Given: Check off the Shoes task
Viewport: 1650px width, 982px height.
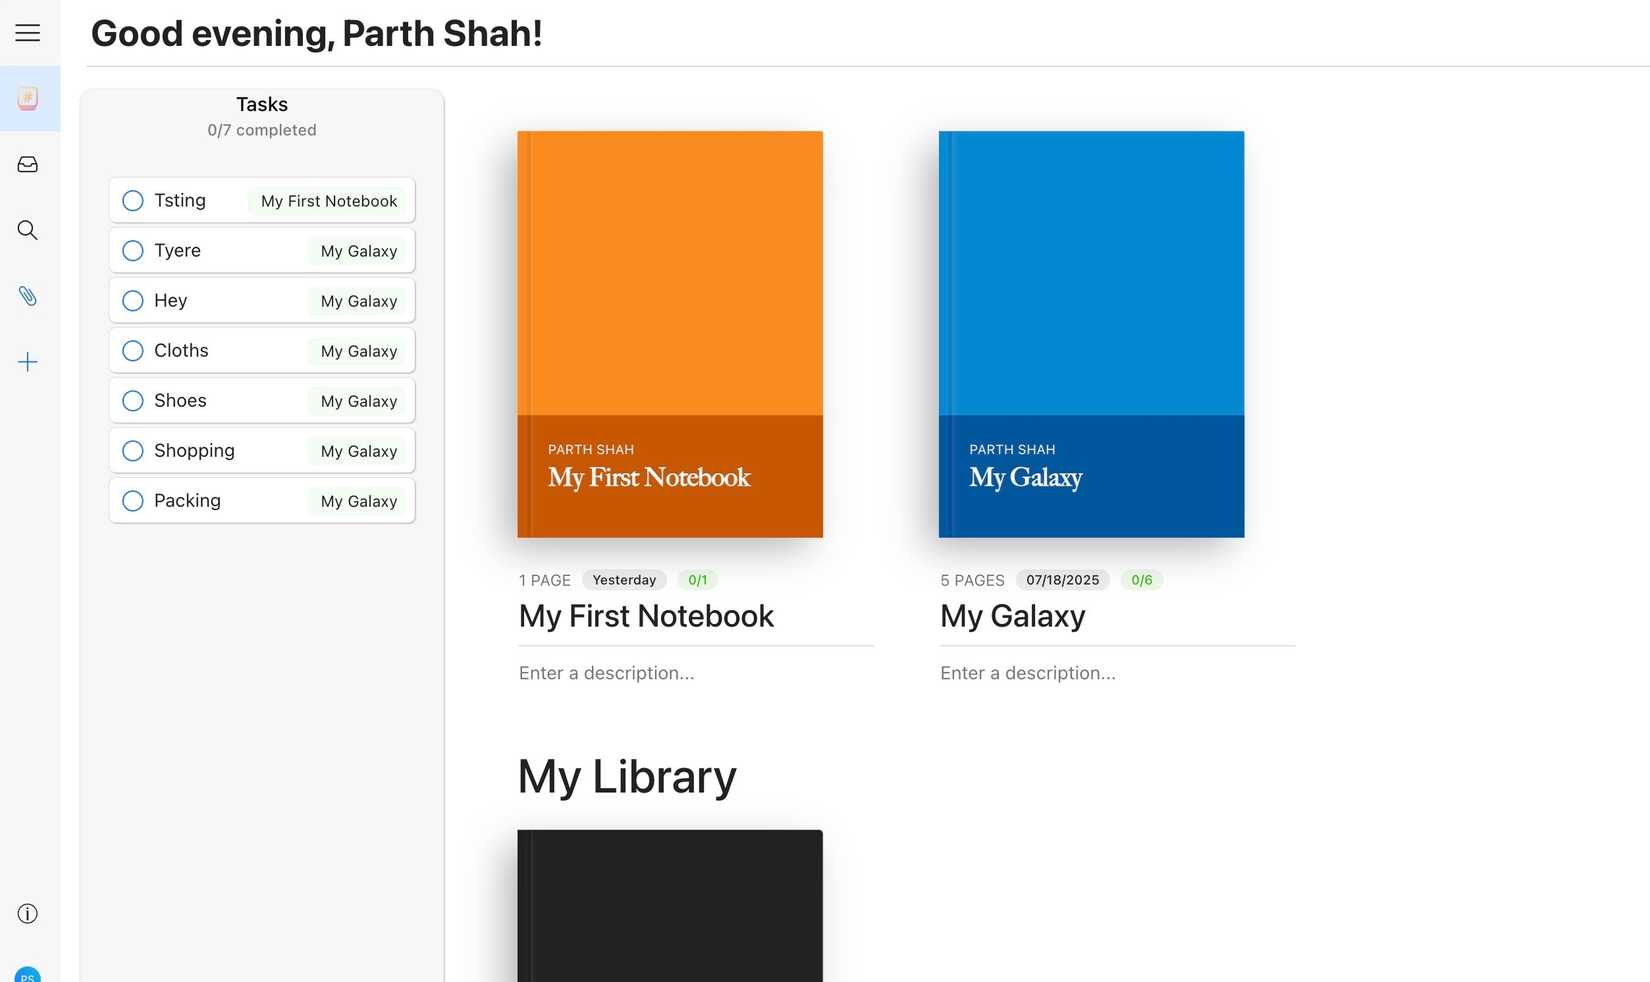Looking at the screenshot, I should pos(133,401).
